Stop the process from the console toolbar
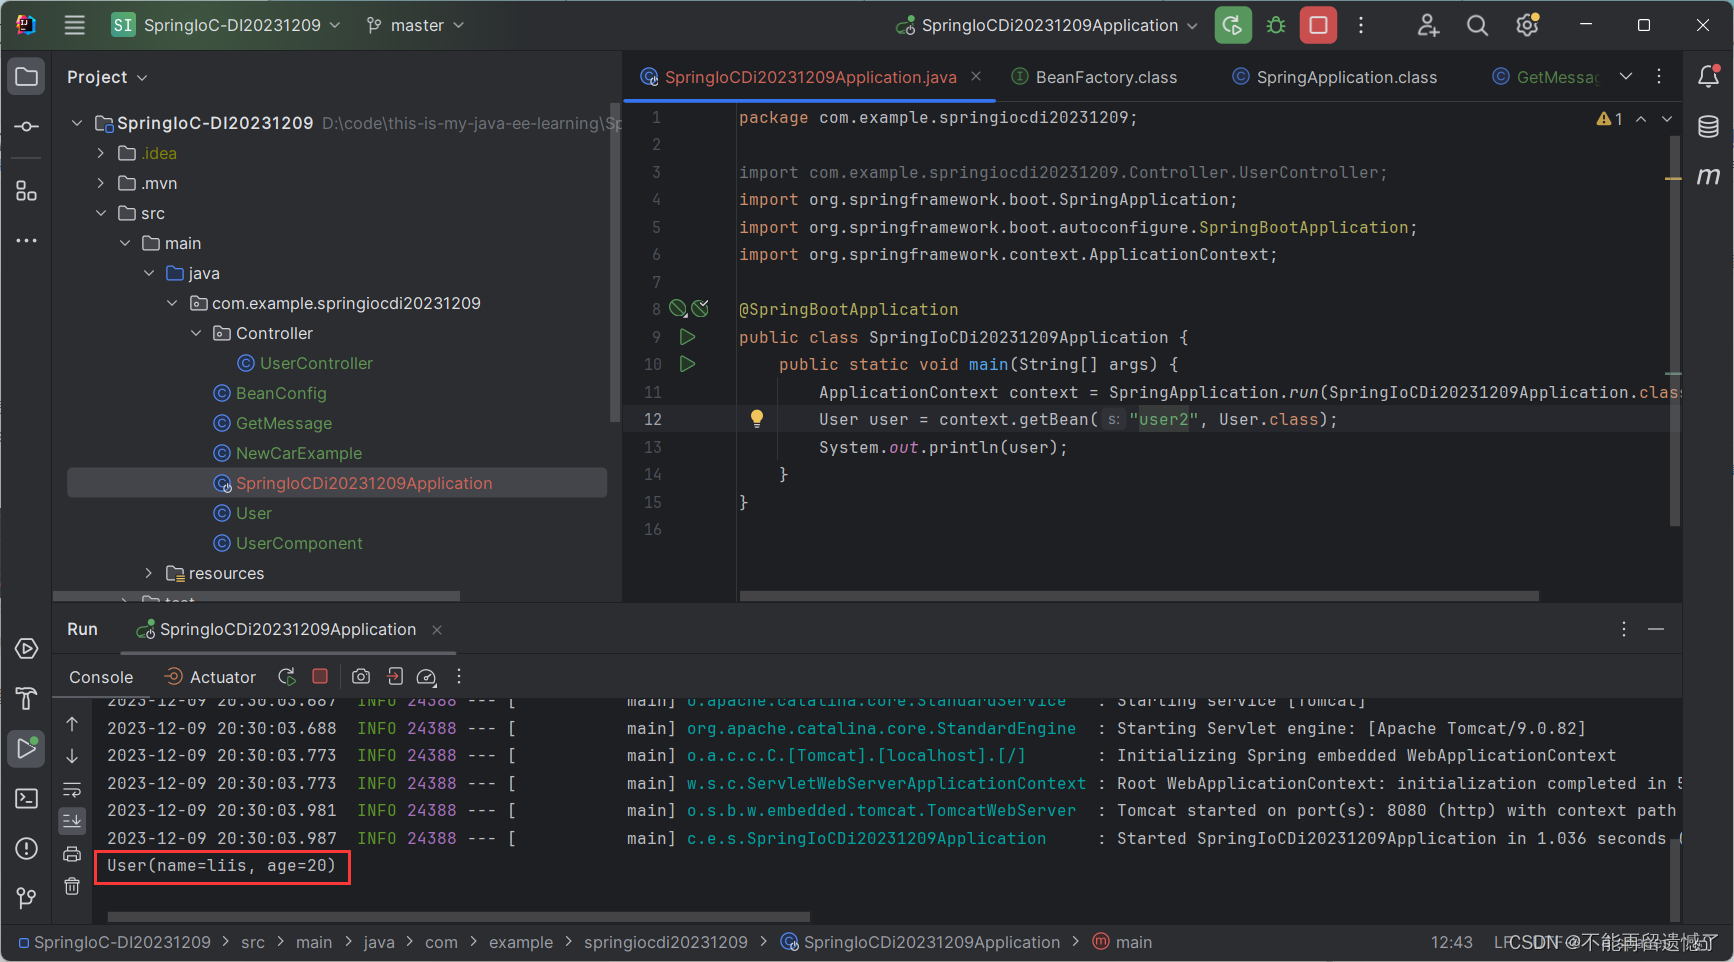Image resolution: width=1734 pixels, height=962 pixels. (320, 677)
